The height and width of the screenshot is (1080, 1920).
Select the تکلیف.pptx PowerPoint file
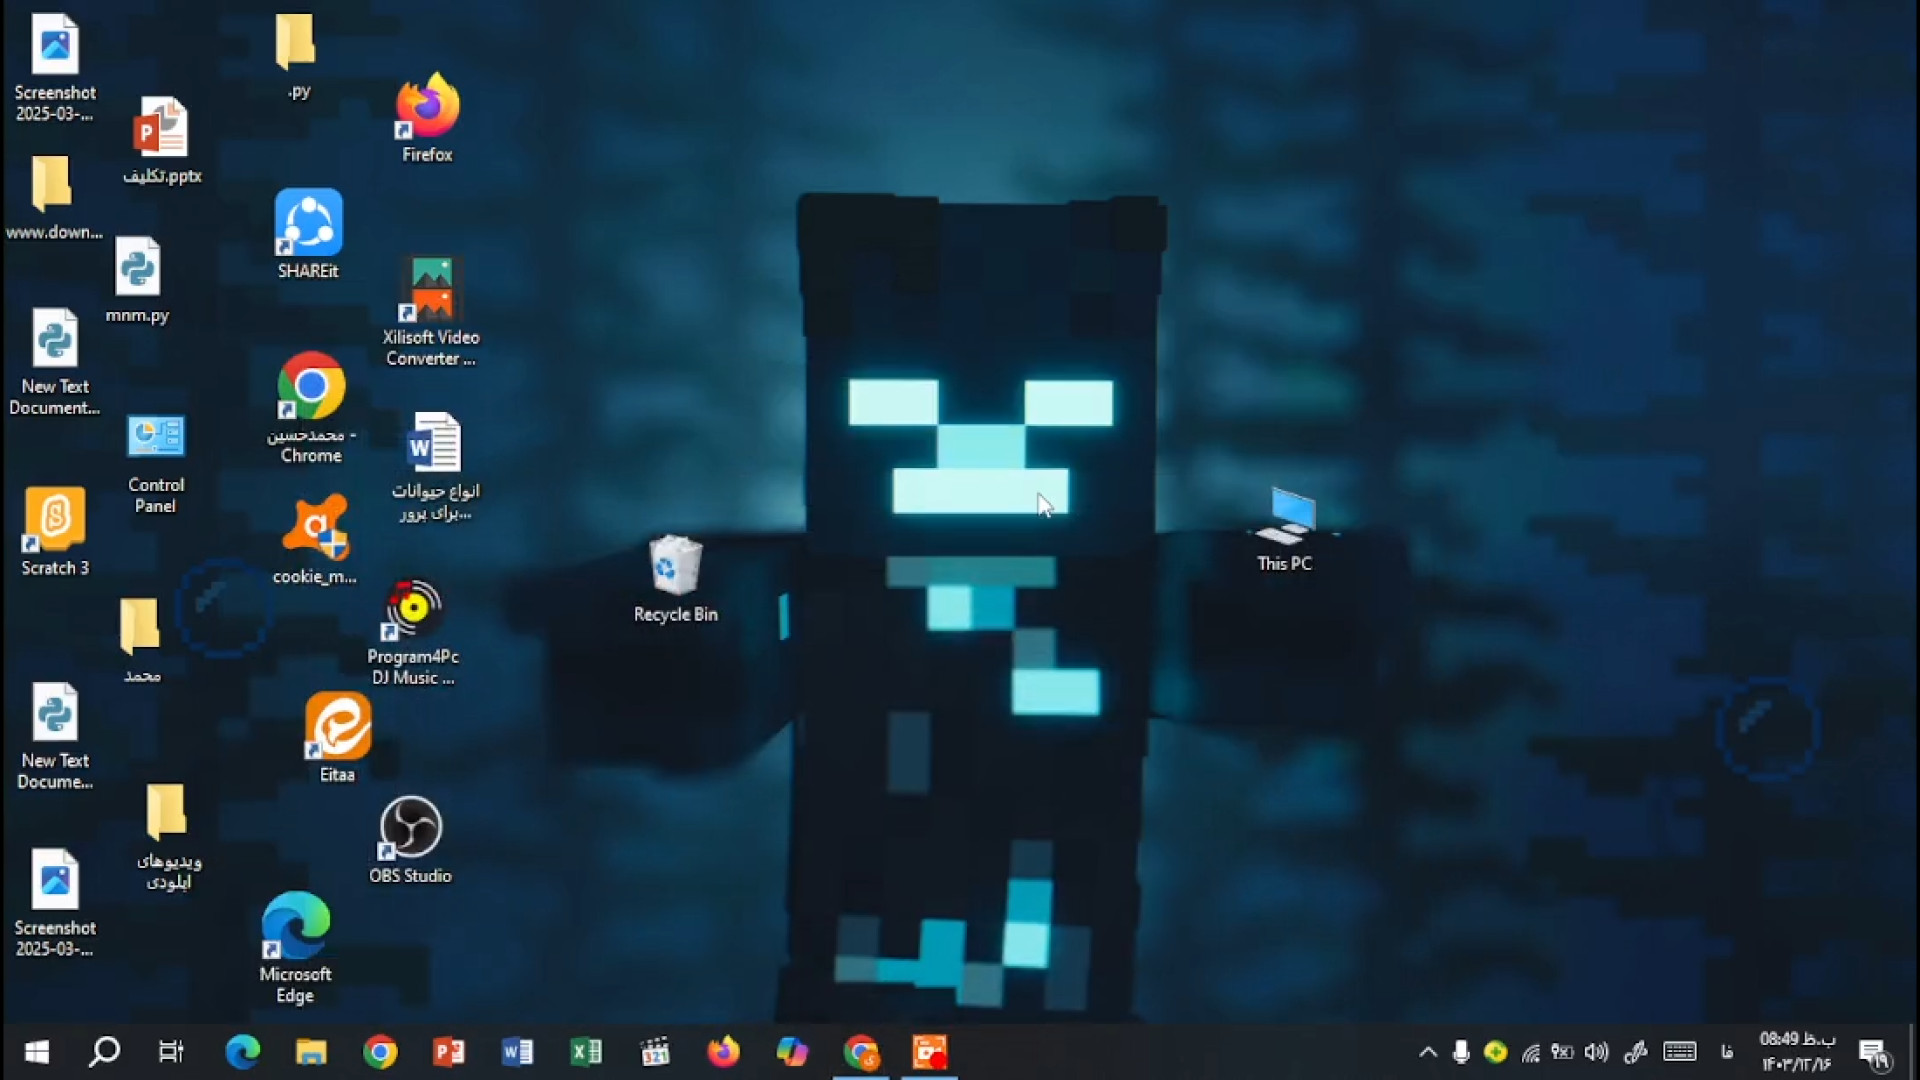pyautogui.click(x=162, y=140)
